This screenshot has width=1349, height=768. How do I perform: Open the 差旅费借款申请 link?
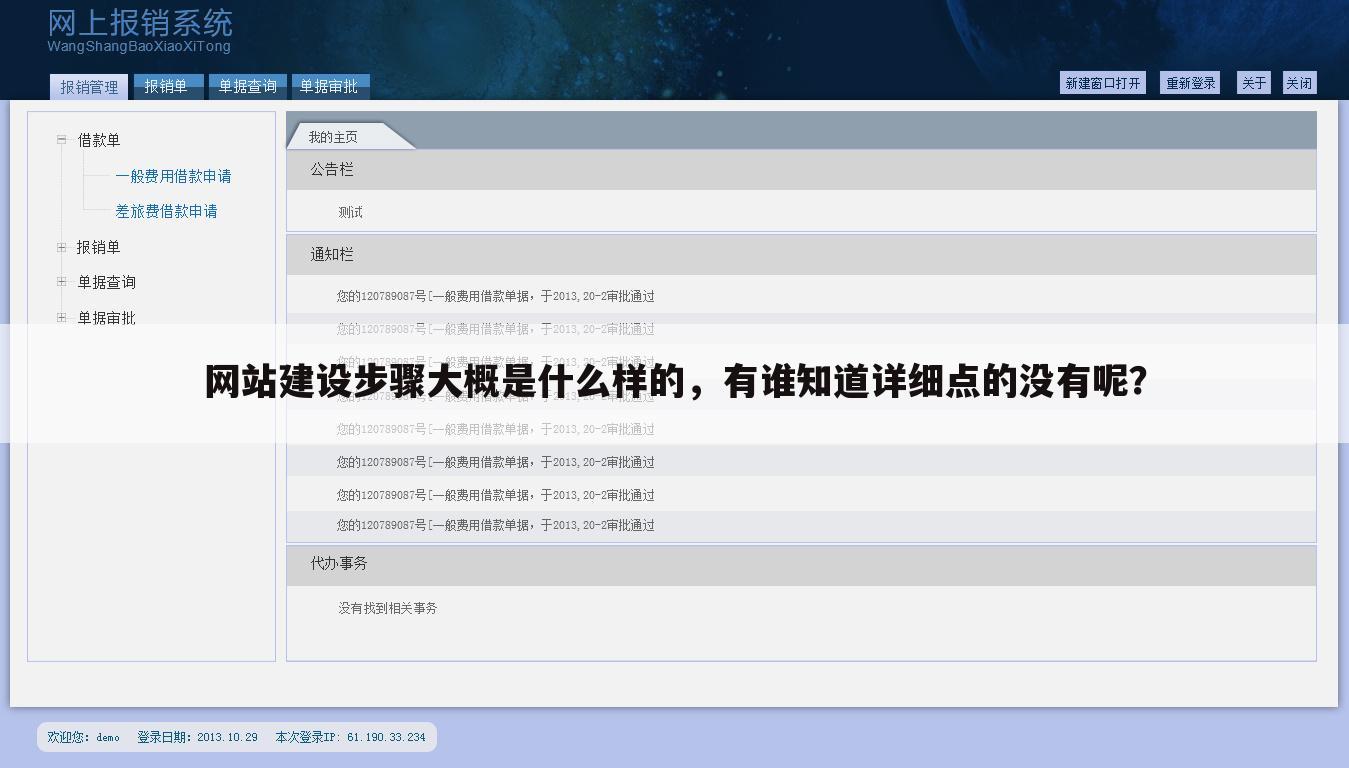166,211
